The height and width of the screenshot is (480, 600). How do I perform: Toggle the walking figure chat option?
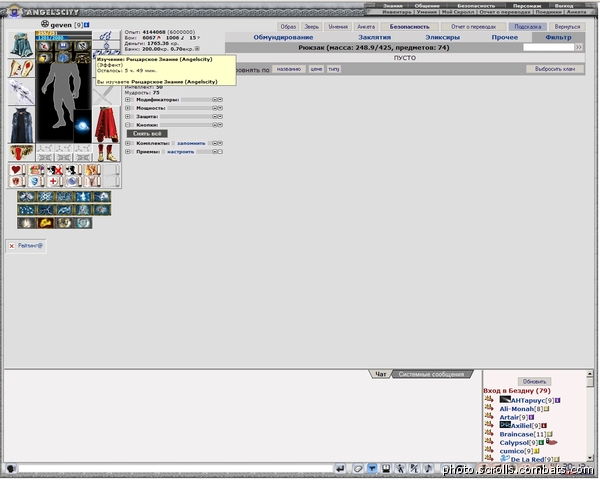[x=400, y=469]
